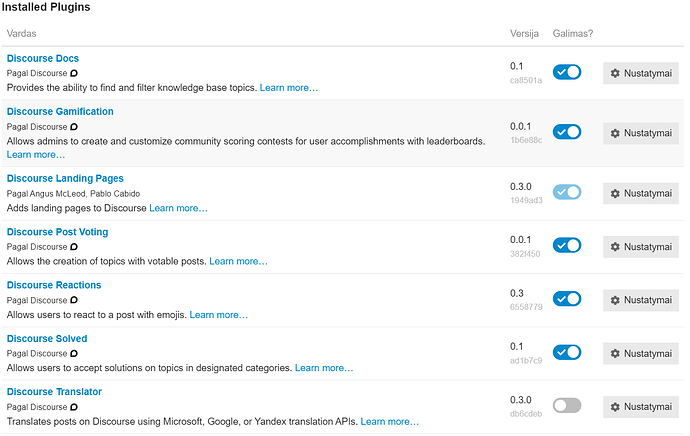Switch off the Discourse Reactions plugin
Image resolution: width=690 pixels, height=436 pixels.
pos(567,299)
